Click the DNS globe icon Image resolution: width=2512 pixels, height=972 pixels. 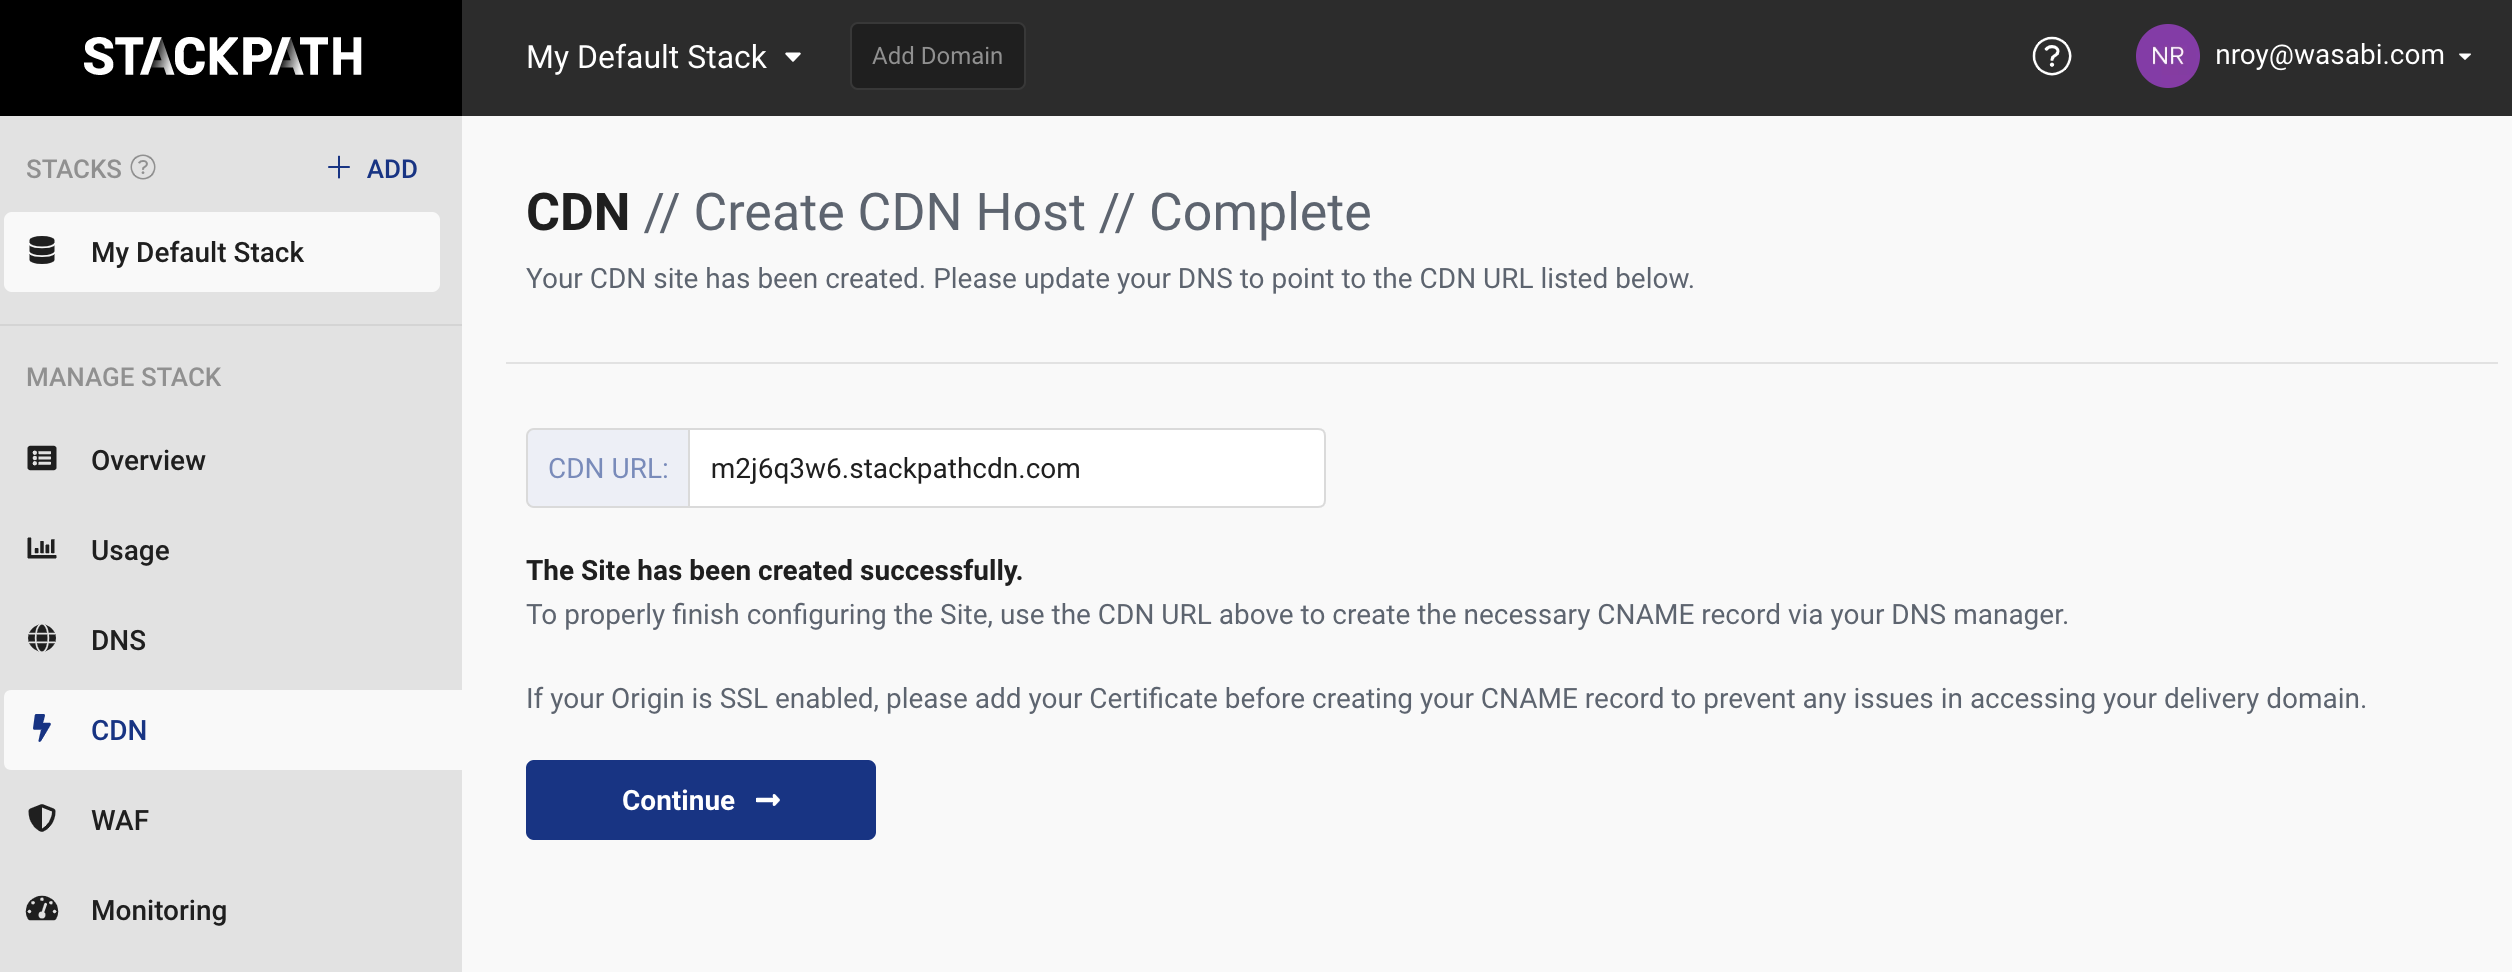click(42, 638)
